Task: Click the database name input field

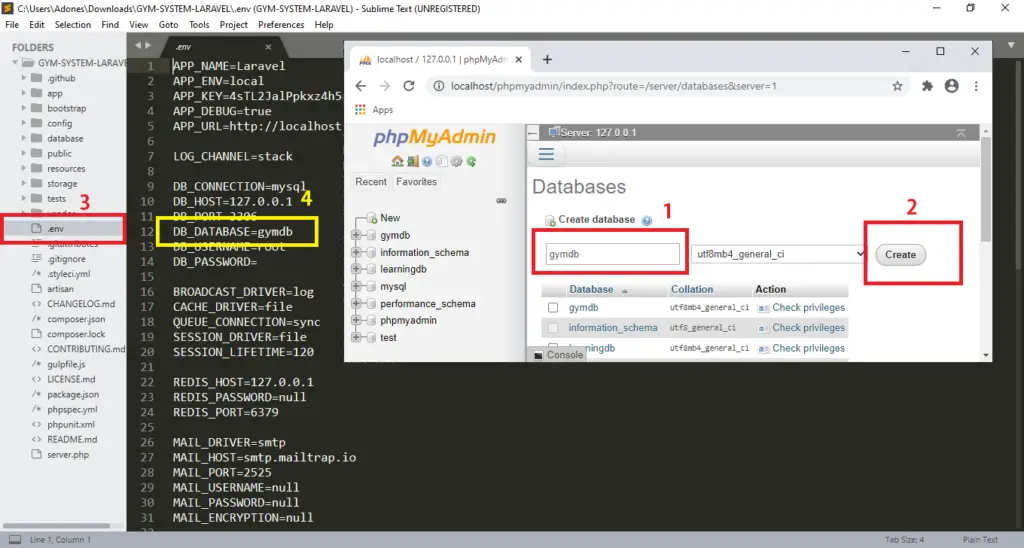Action: pyautogui.click(x=613, y=254)
